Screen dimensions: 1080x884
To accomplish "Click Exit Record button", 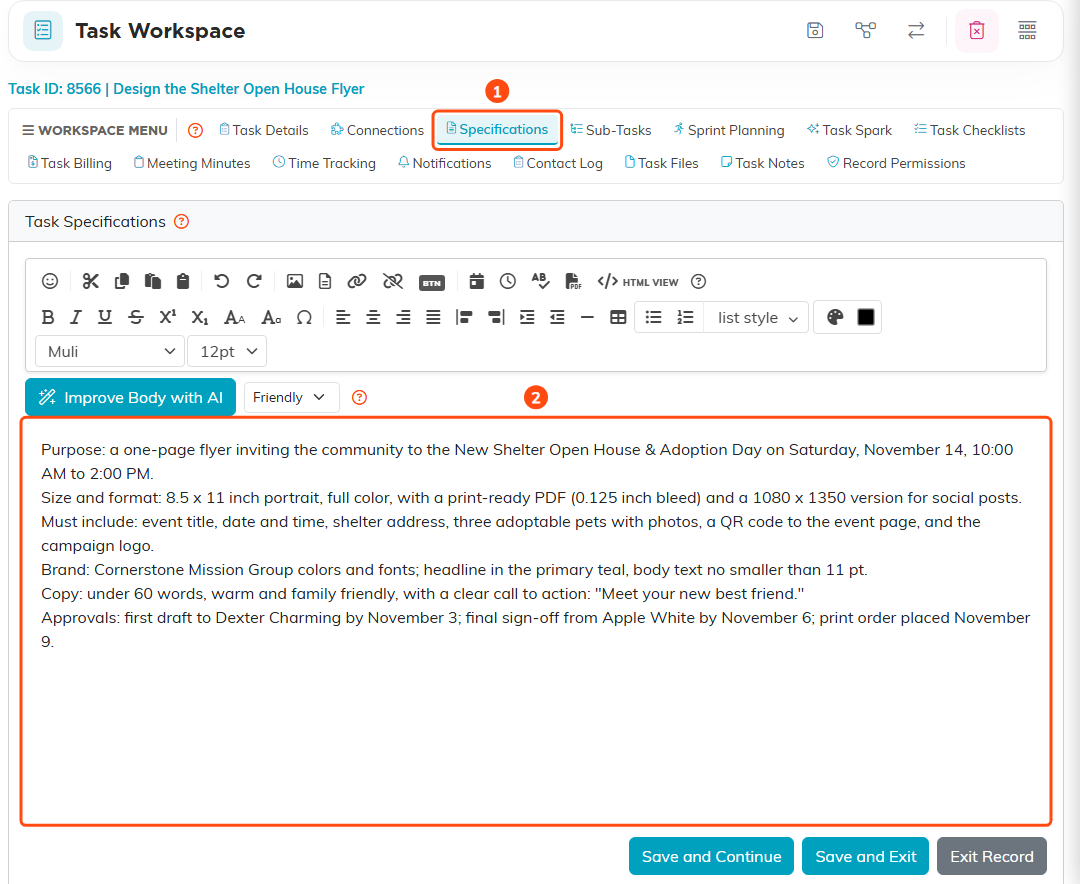I will coord(992,856).
